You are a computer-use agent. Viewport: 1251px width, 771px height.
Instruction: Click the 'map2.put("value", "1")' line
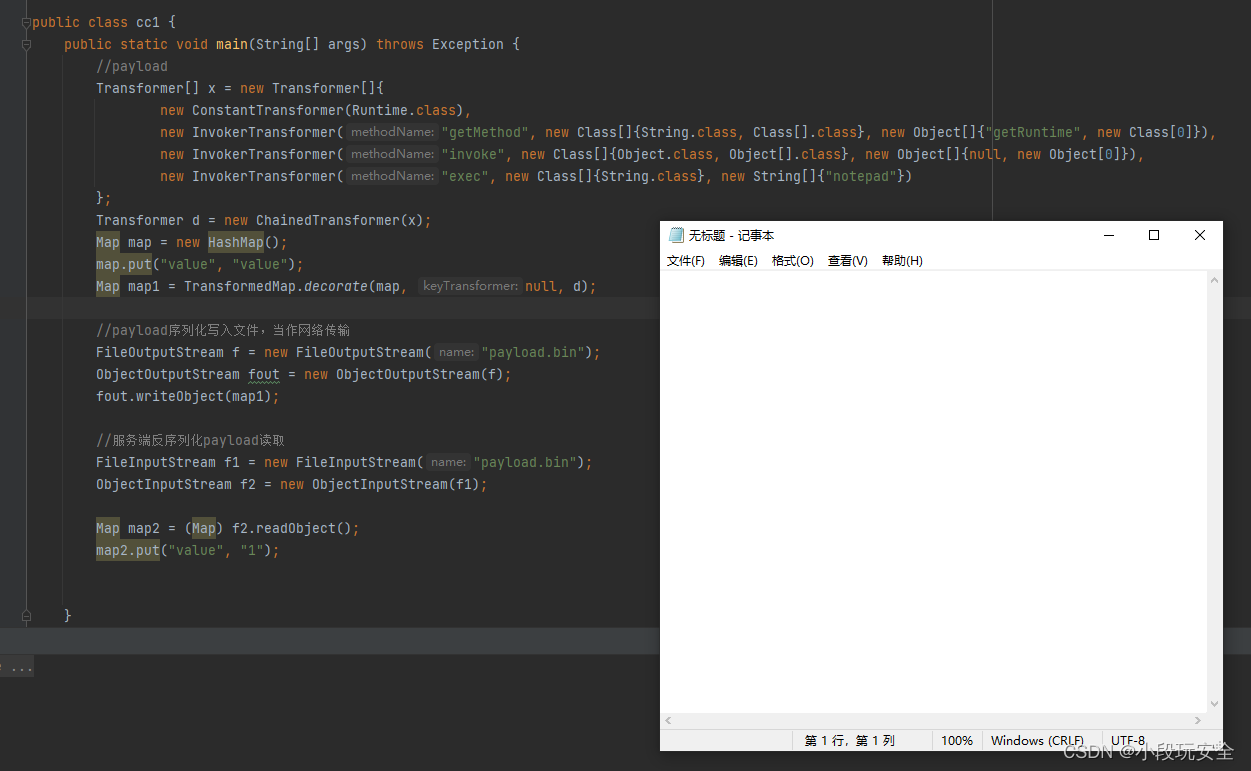click(x=188, y=550)
